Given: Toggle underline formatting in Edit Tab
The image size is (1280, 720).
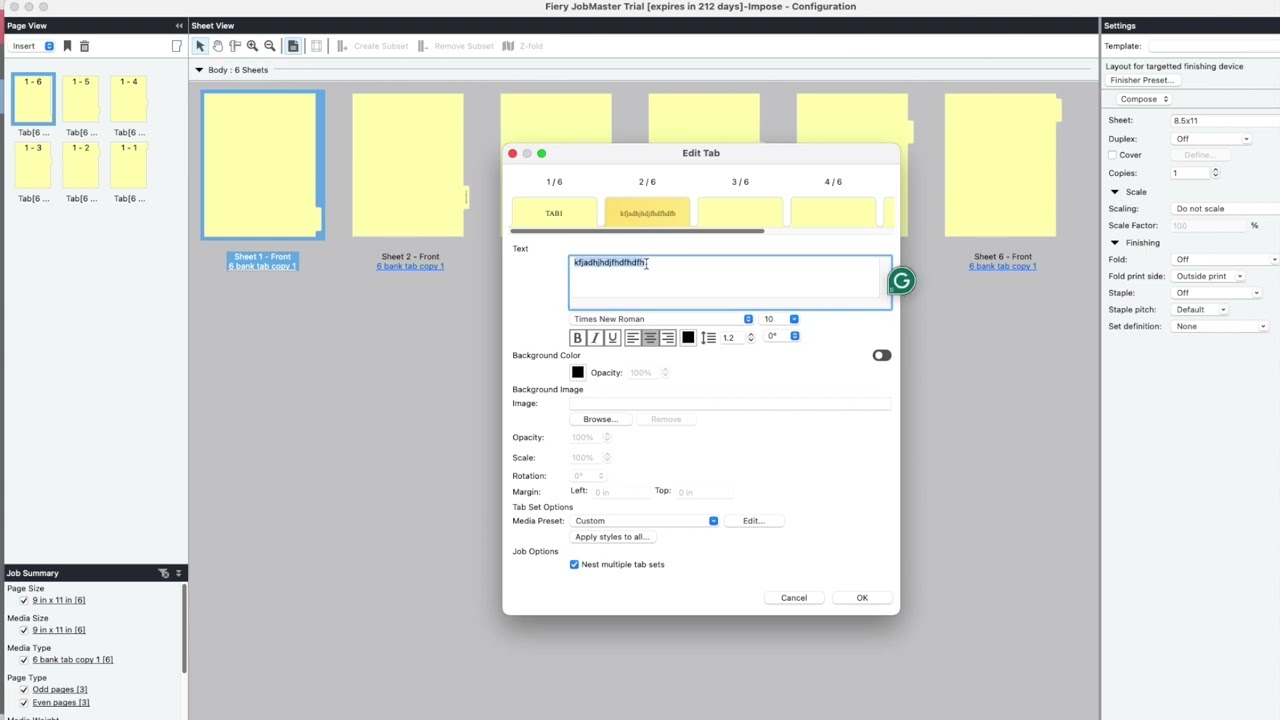Looking at the screenshot, I should point(613,338).
